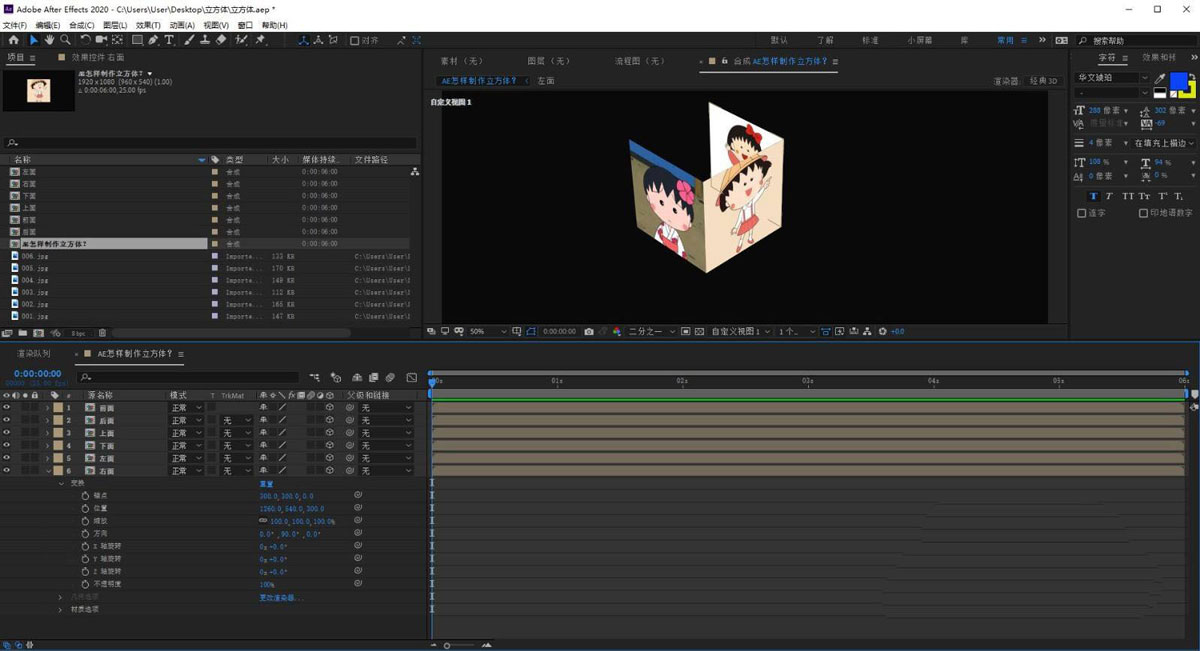Open the 合成(C) menu

82,25
